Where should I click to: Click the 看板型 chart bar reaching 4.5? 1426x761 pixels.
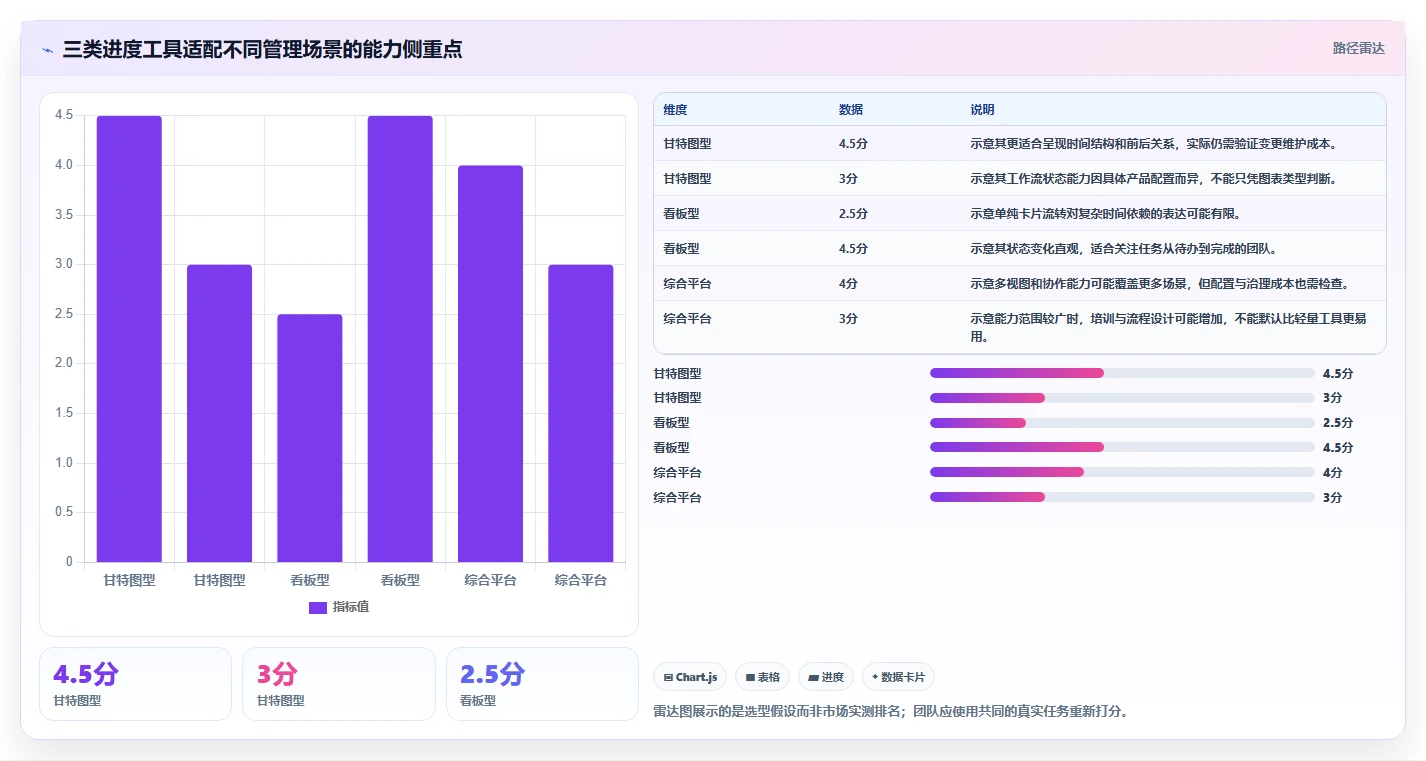coord(400,339)
